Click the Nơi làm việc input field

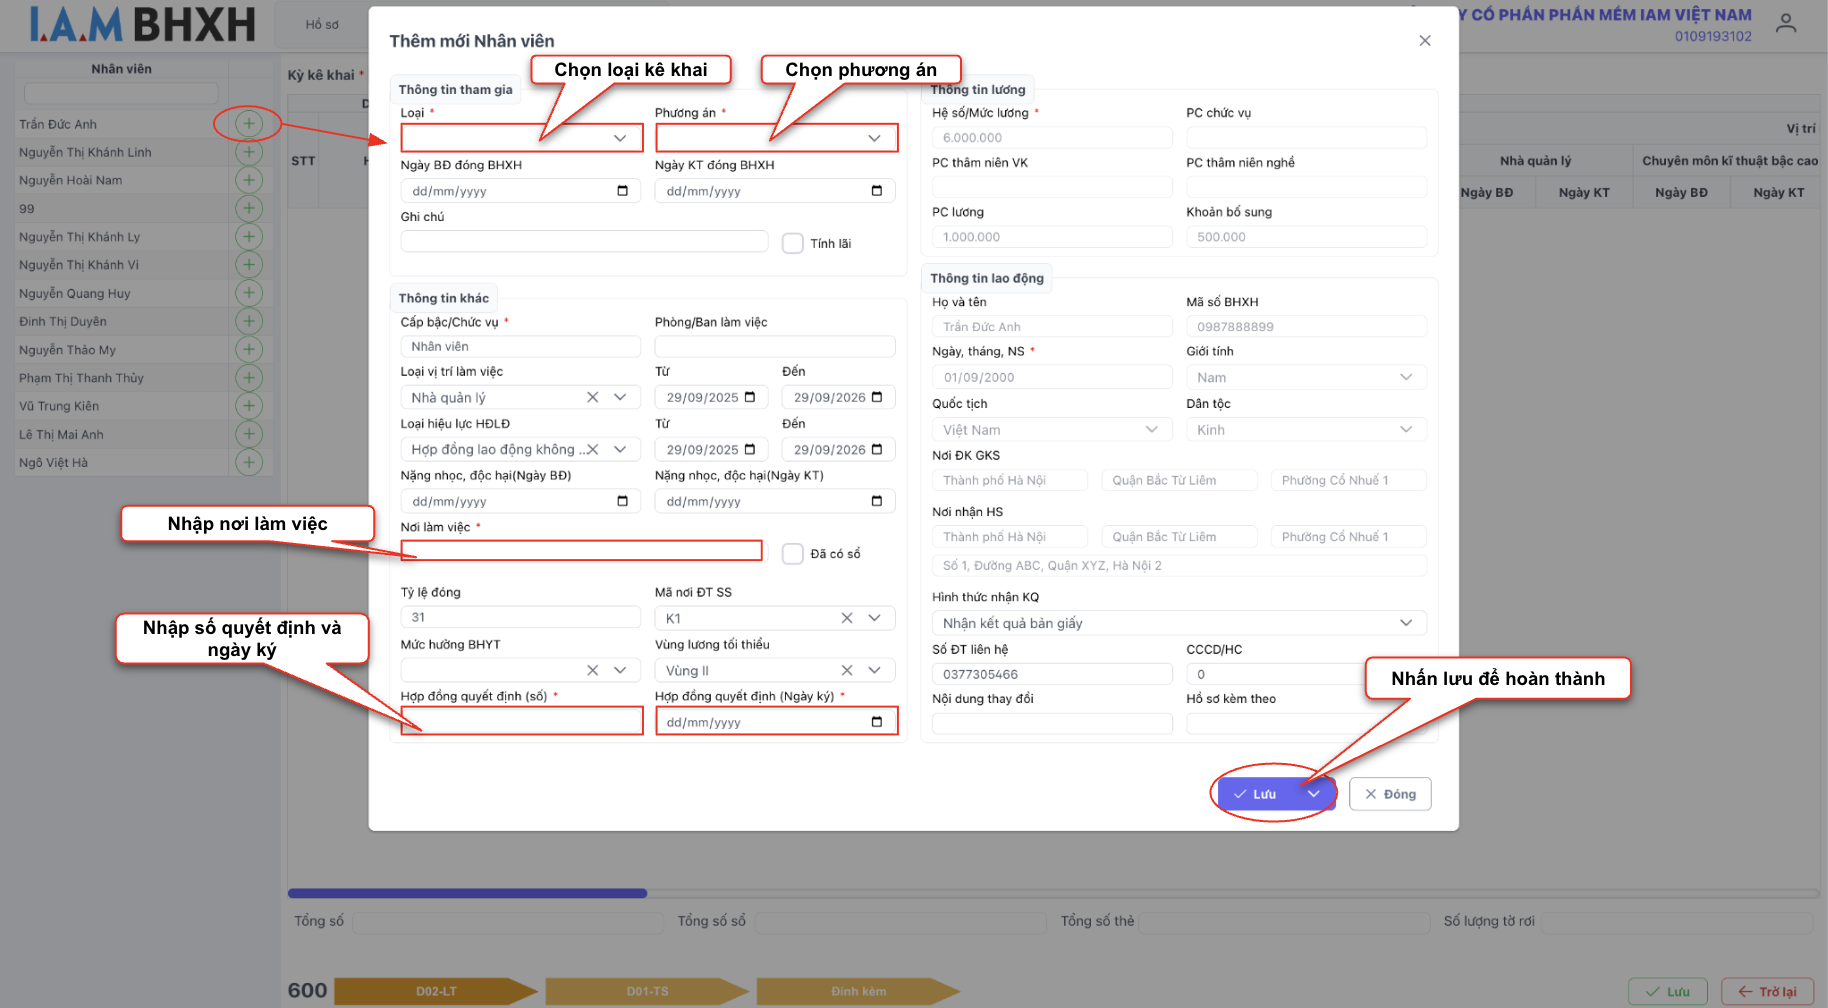coord(581,551)
